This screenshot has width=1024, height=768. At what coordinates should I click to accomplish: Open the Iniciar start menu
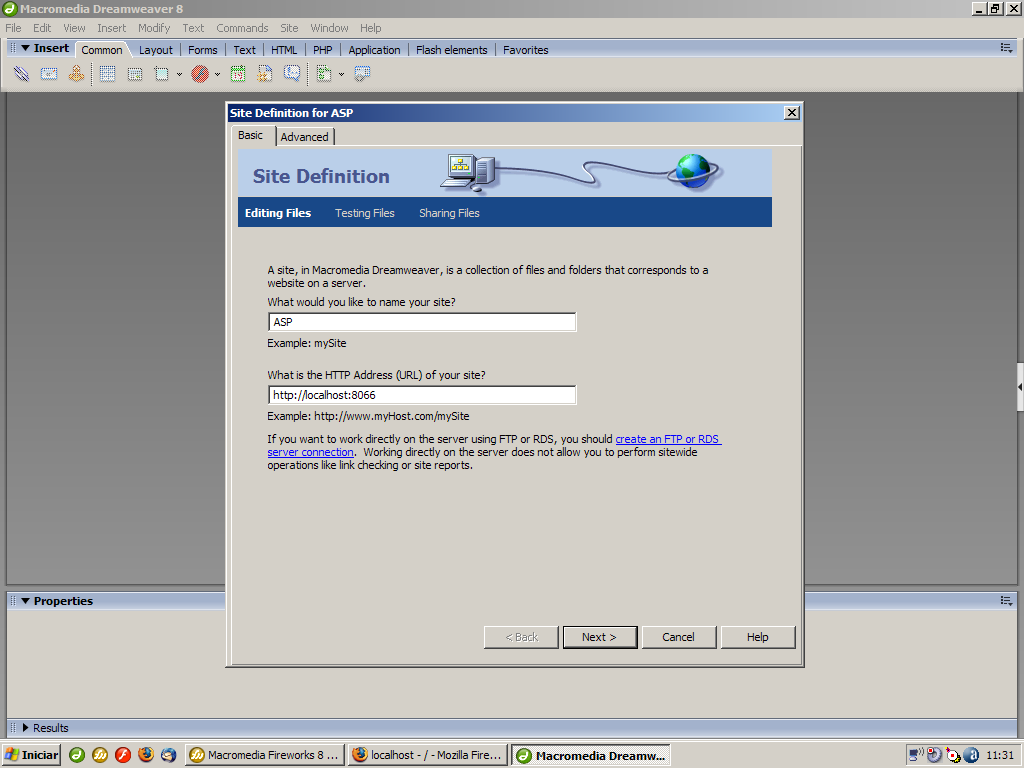tap(31, 755)
